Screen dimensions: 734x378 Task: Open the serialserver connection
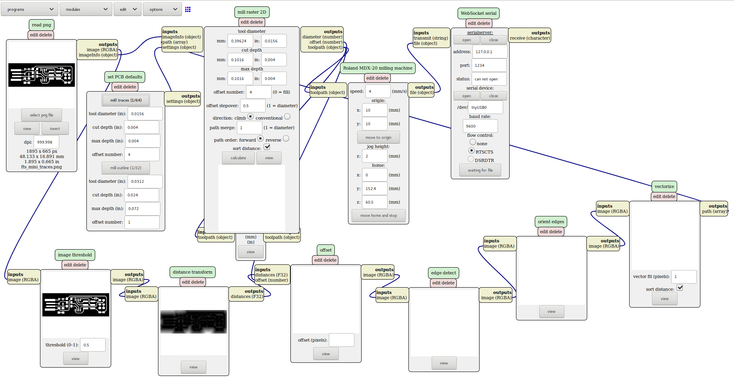click(x=466, y=40)
